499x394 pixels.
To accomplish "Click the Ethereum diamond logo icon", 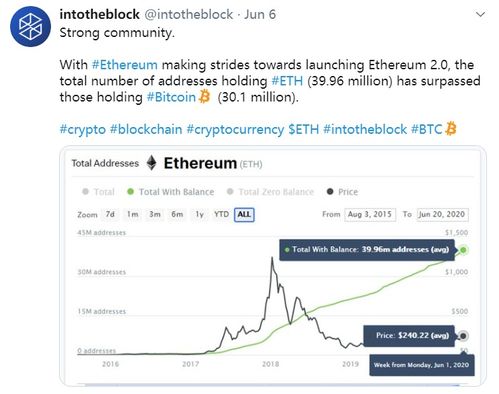I will (x=152, y=163).
